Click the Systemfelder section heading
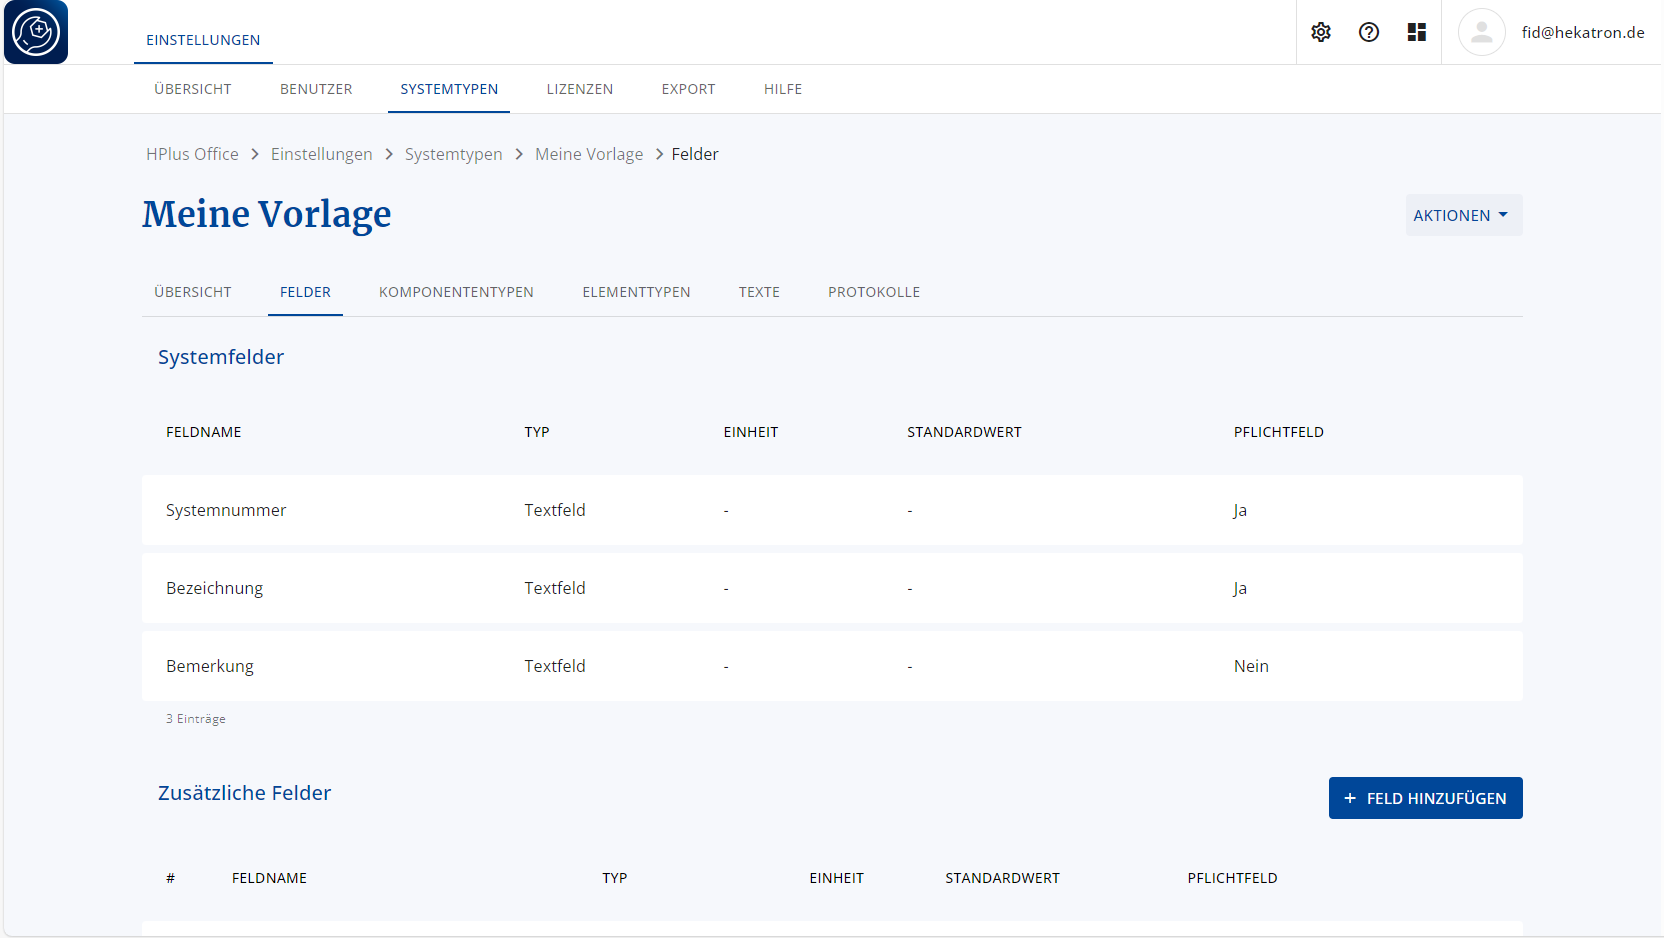Image resolution: width=1664 pixels, height=938 pixels. point(221,357)
